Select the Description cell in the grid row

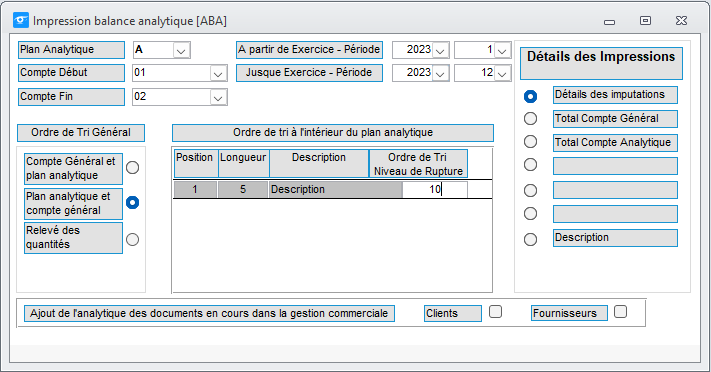(x=335, y=189)
